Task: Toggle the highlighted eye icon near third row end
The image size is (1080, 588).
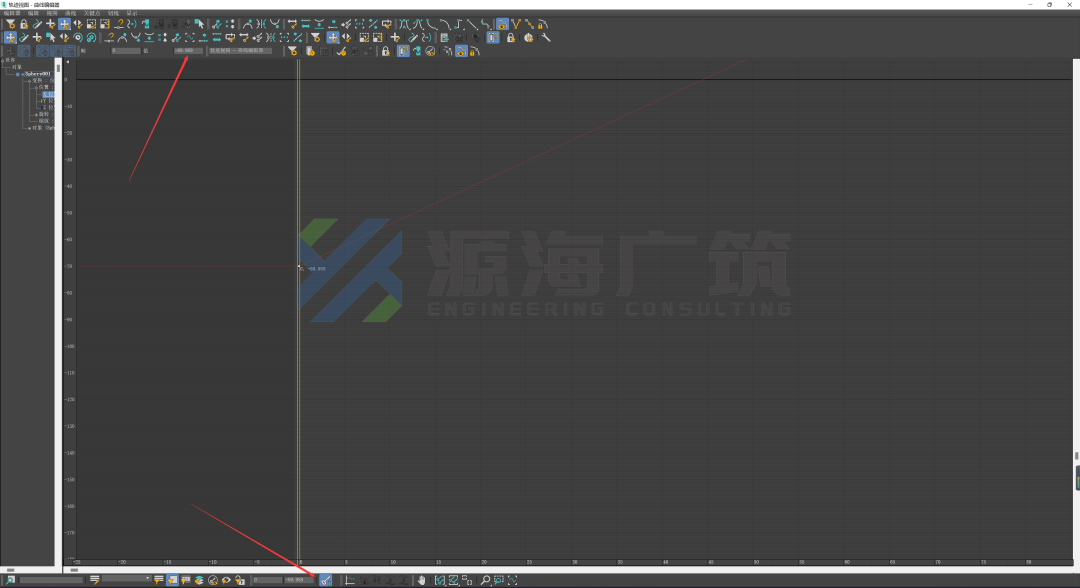Action: 461,51
